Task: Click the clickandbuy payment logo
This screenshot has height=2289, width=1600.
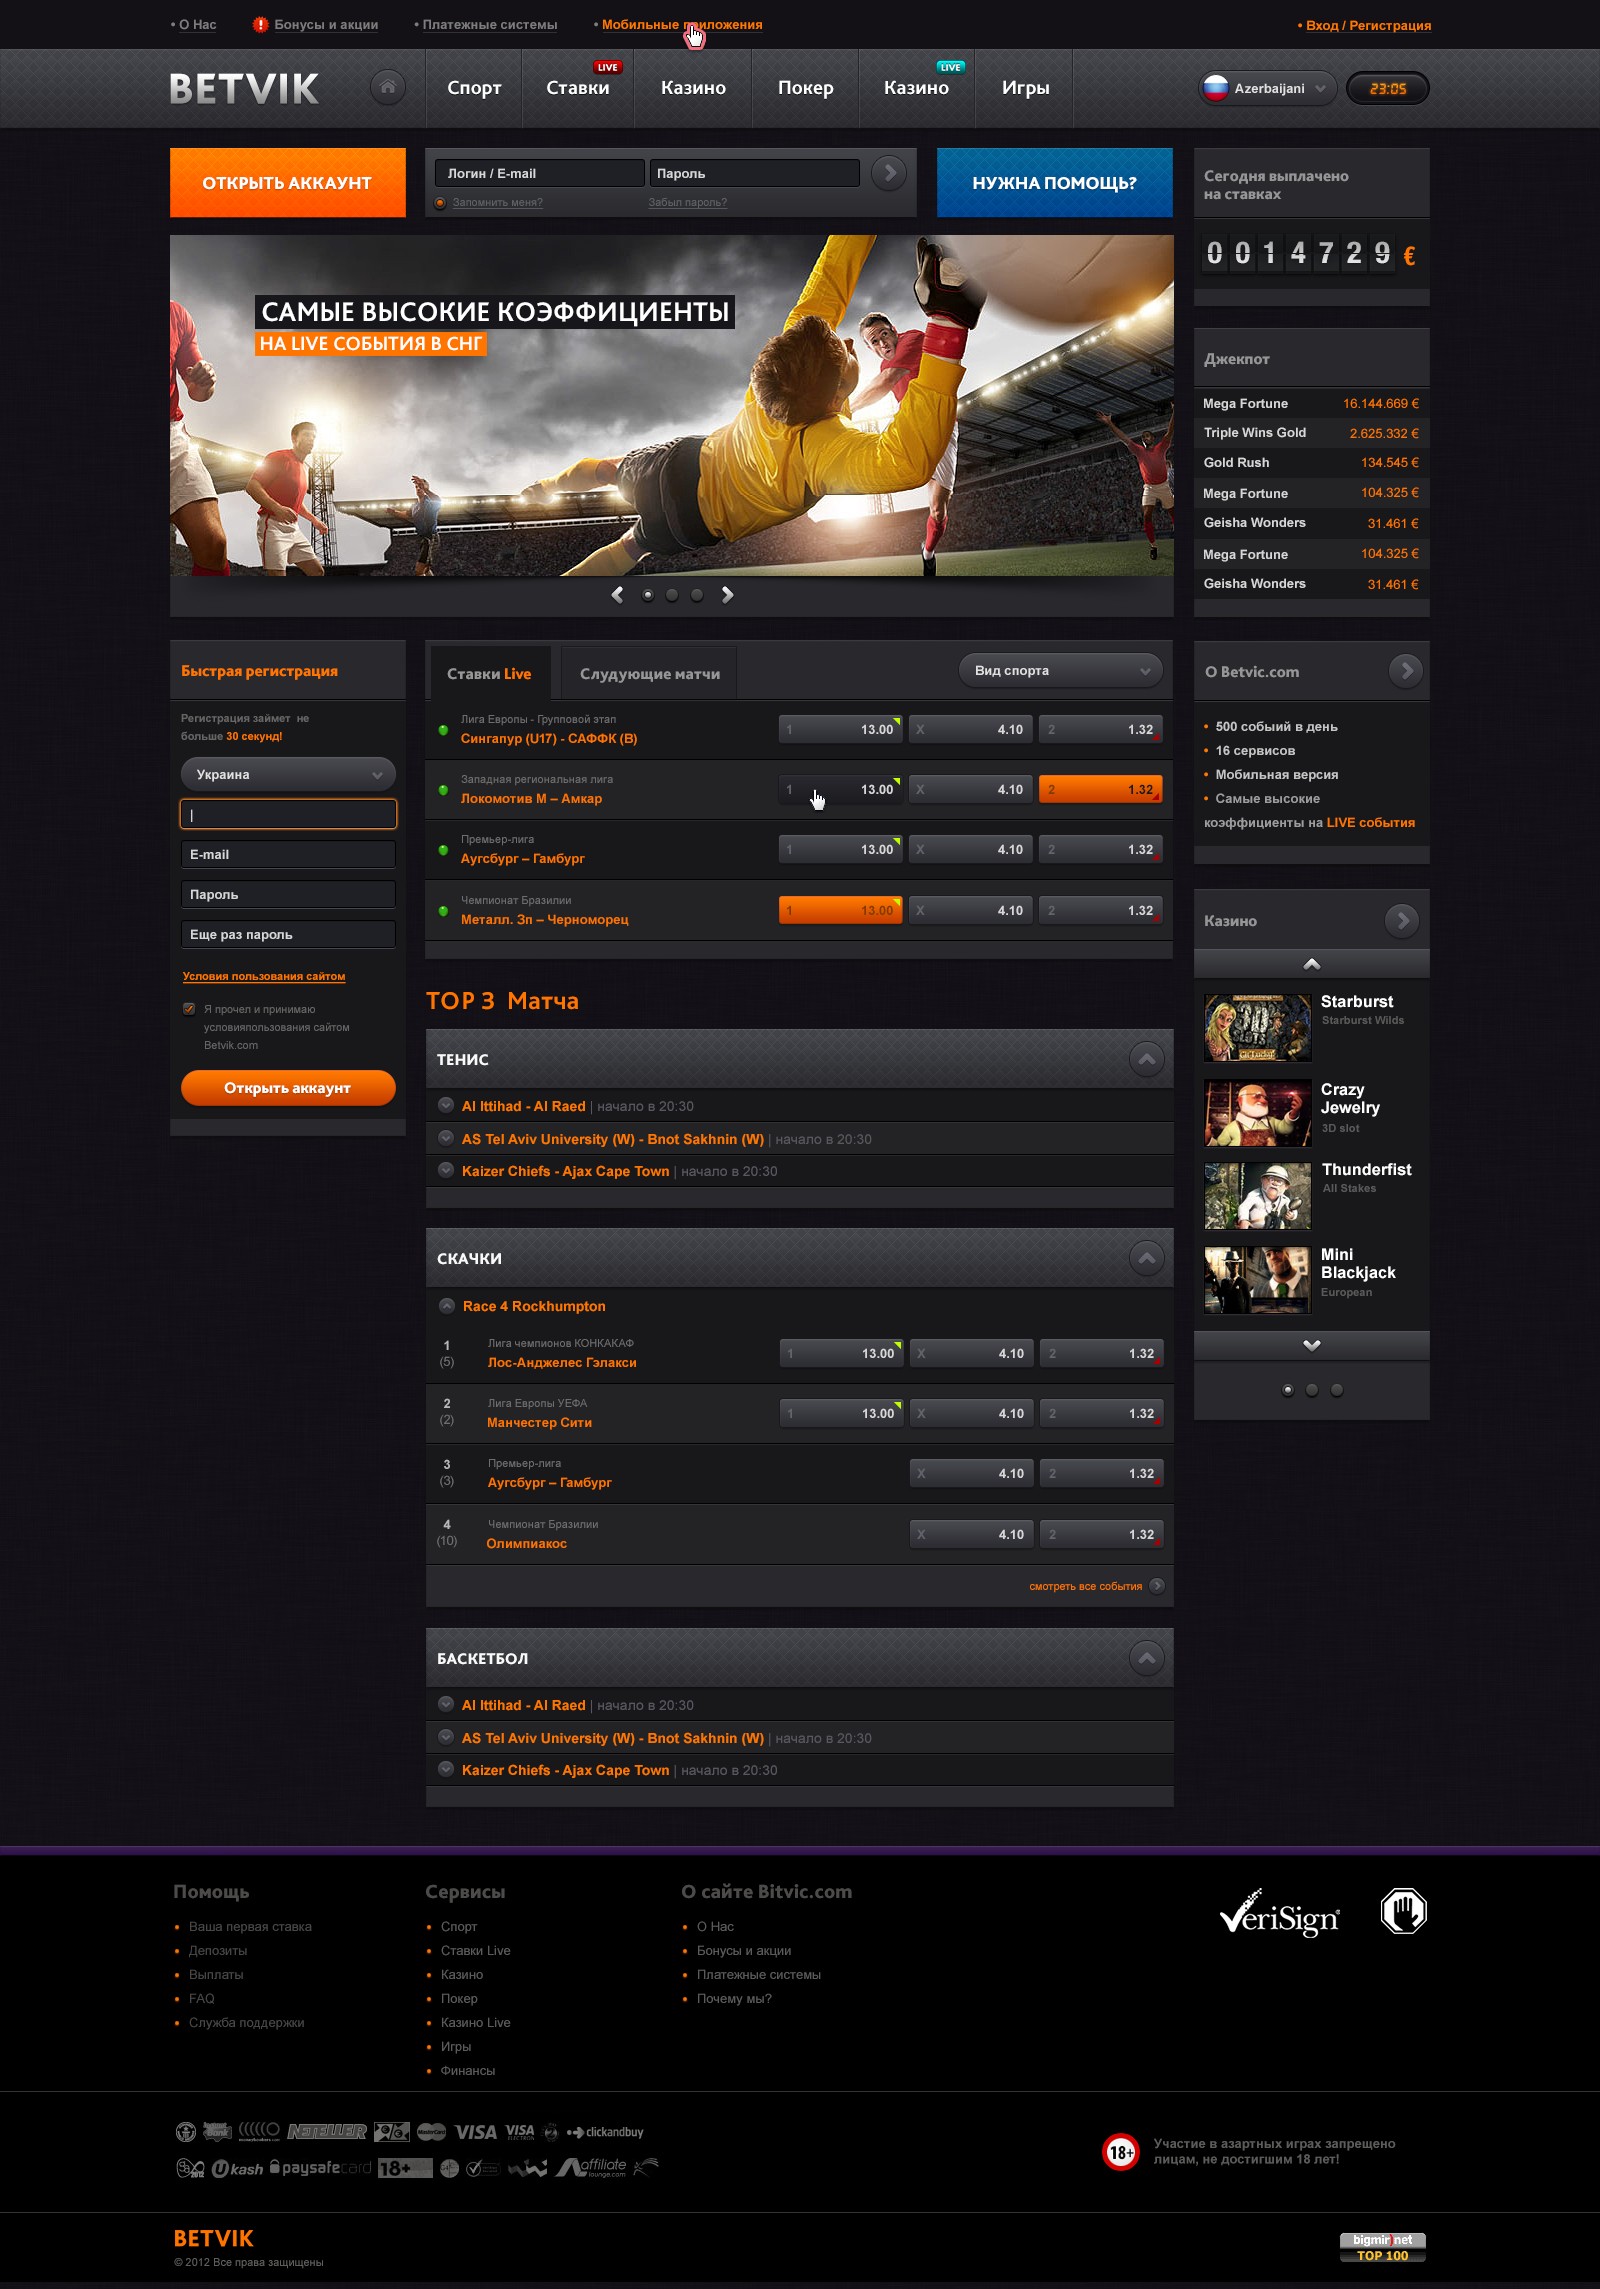Action: [x=605, y=2132]
